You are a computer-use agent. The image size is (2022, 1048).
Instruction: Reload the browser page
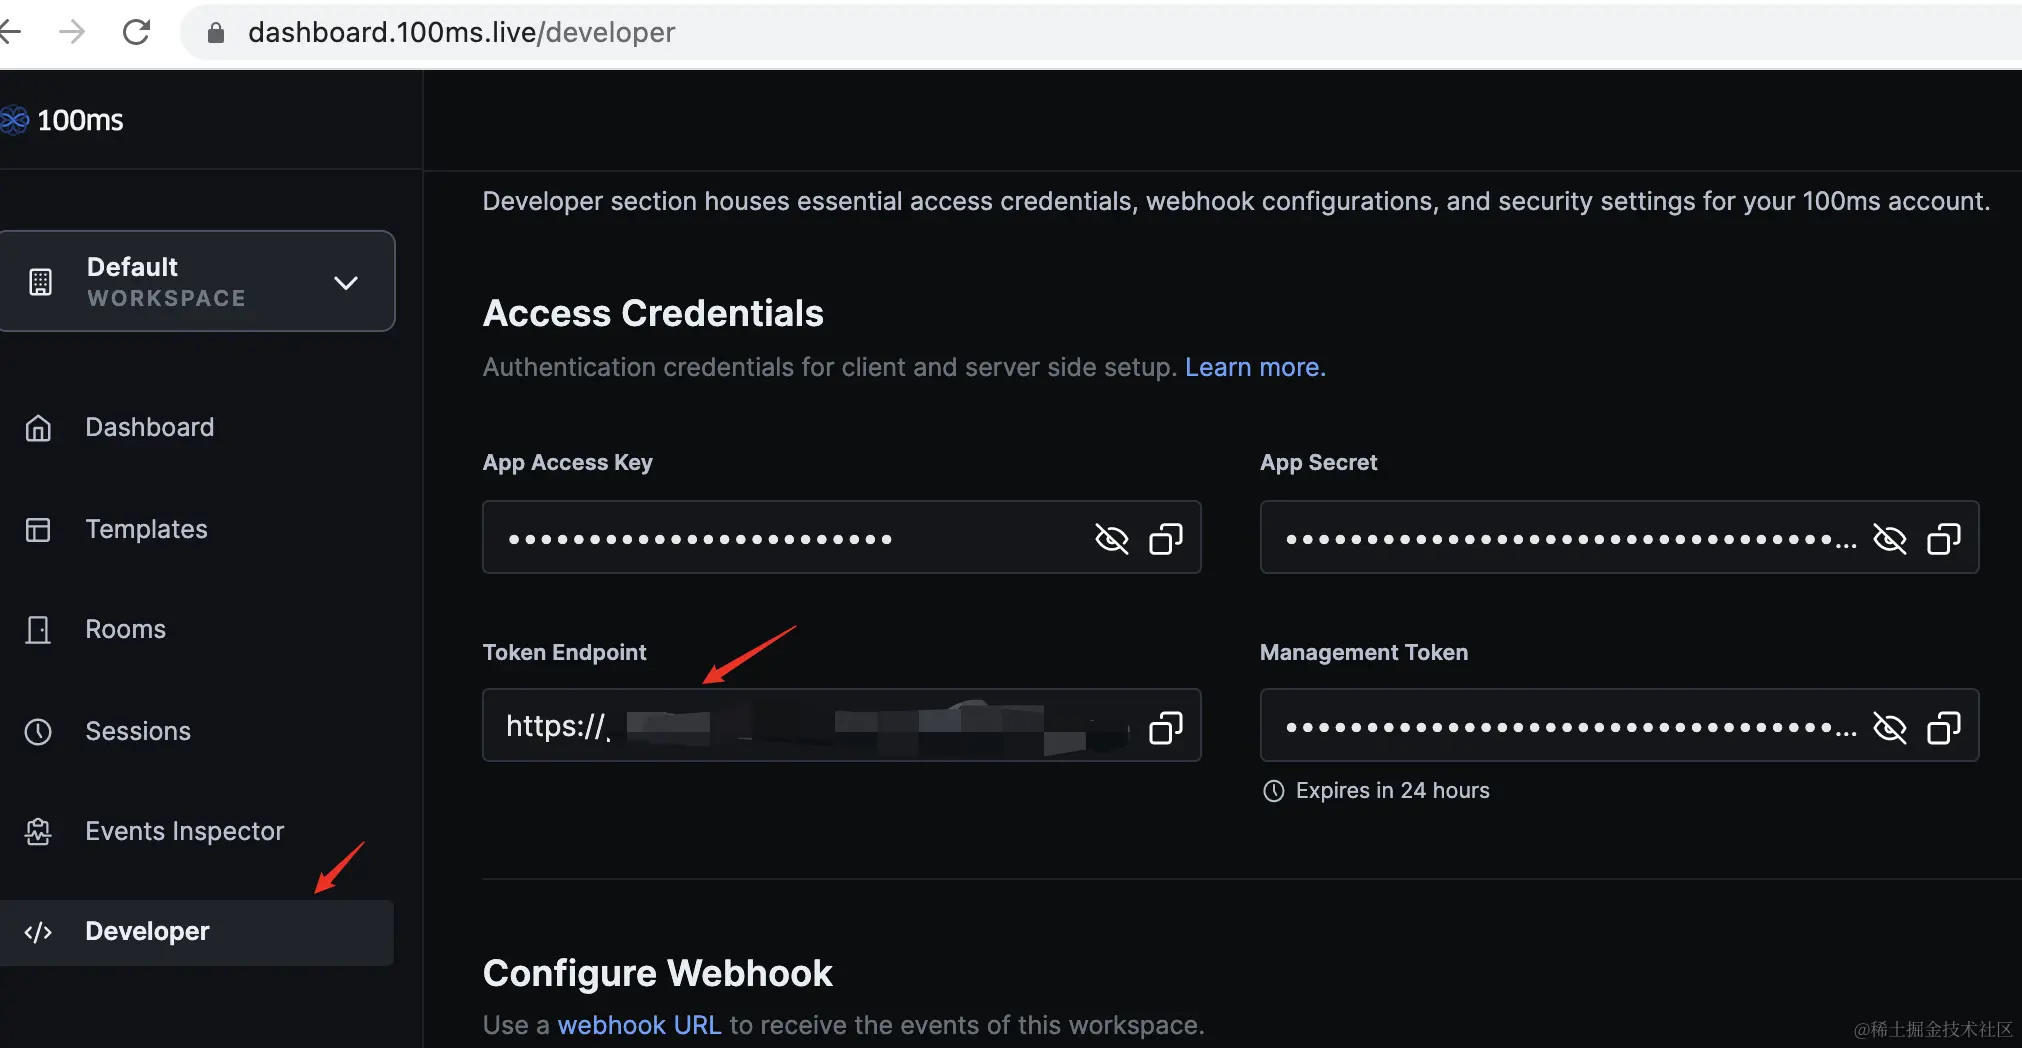[x=136, y=32]
